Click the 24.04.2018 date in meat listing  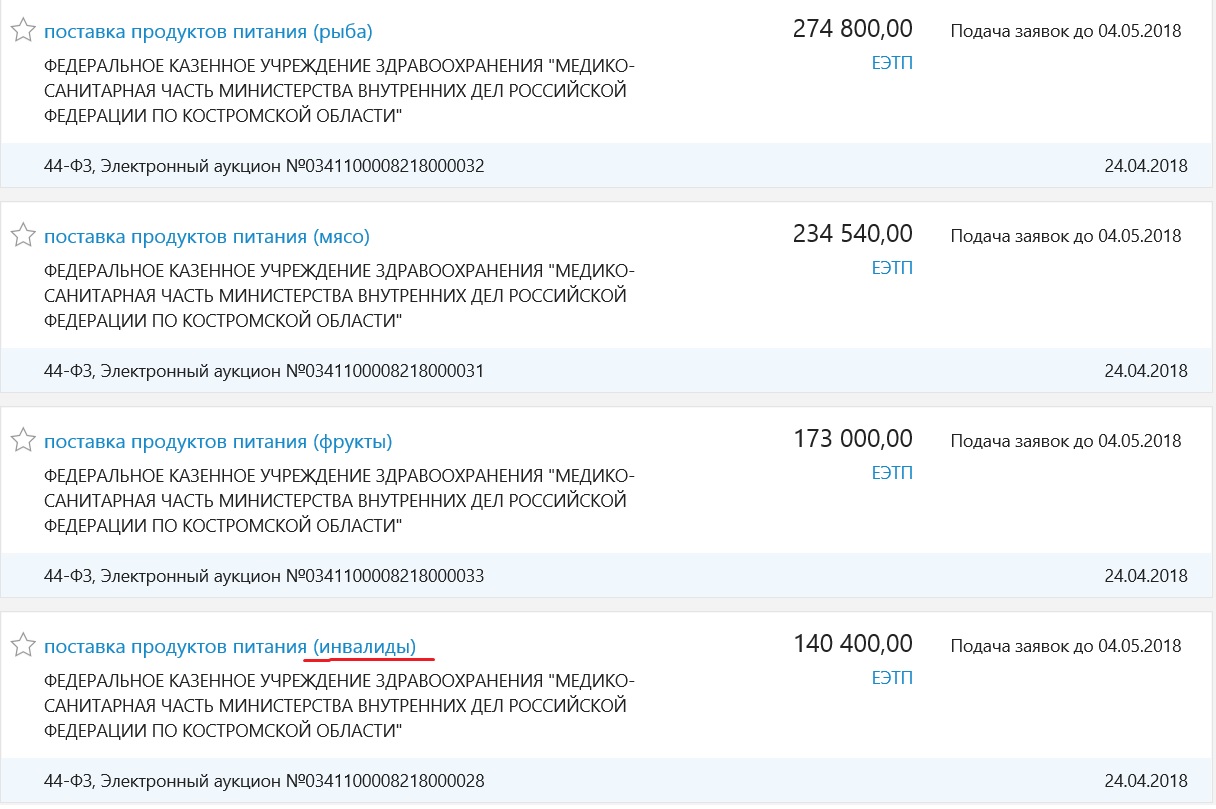[1146, 371]
